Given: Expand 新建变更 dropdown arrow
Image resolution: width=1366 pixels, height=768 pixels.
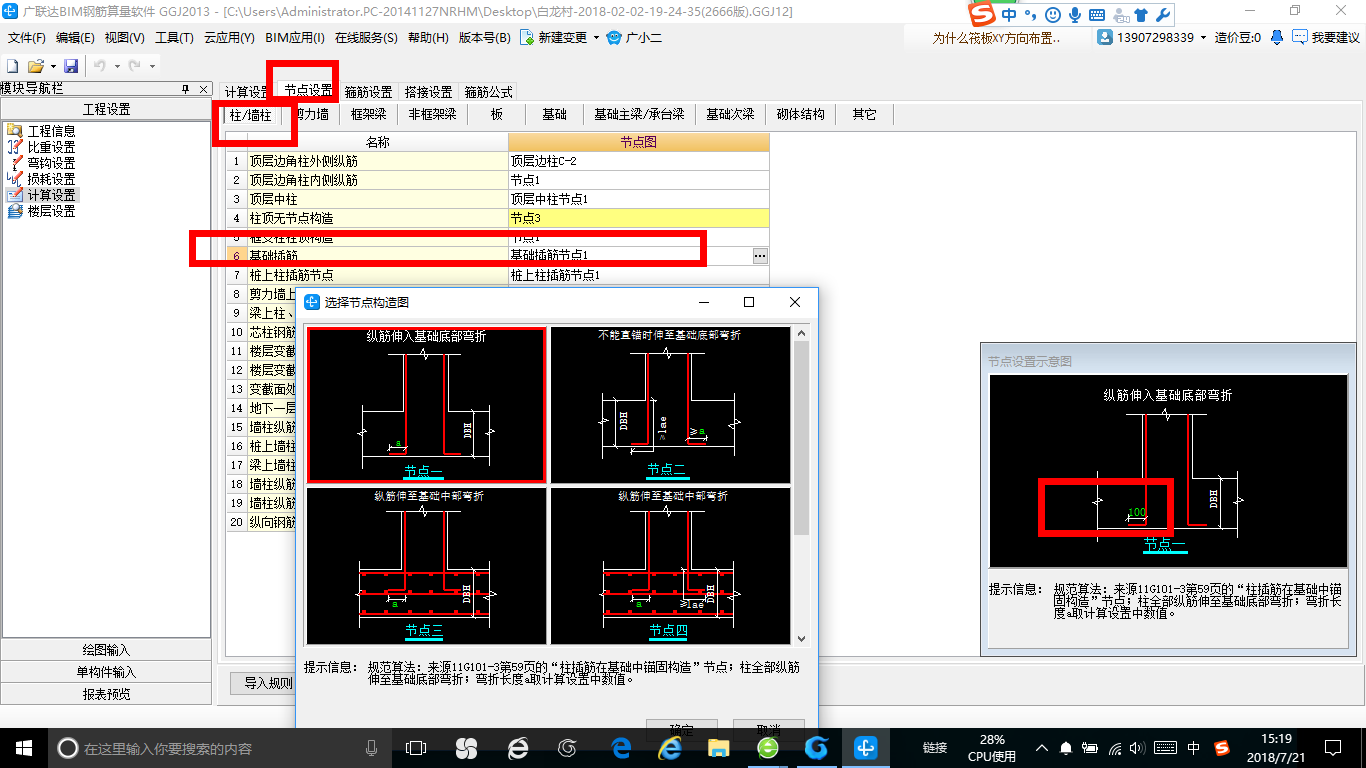Looking at the screenshot, I should (596, 38).
